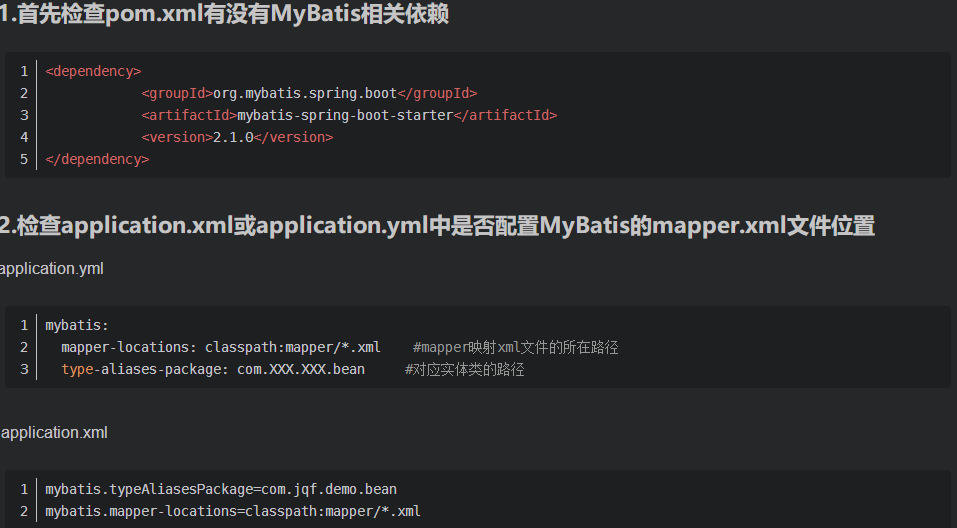This screenshot has width=957, height=528.
Task: Click mybatis.typeAliasesPackage=com.jqf.demo.bean line
Action: click(221, 490)
